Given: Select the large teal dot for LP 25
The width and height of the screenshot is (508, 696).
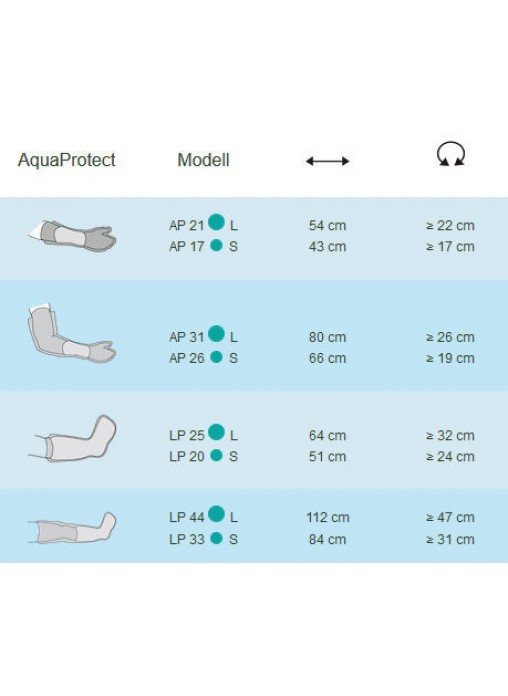Looking at the screenshot, I should (216, 432).
